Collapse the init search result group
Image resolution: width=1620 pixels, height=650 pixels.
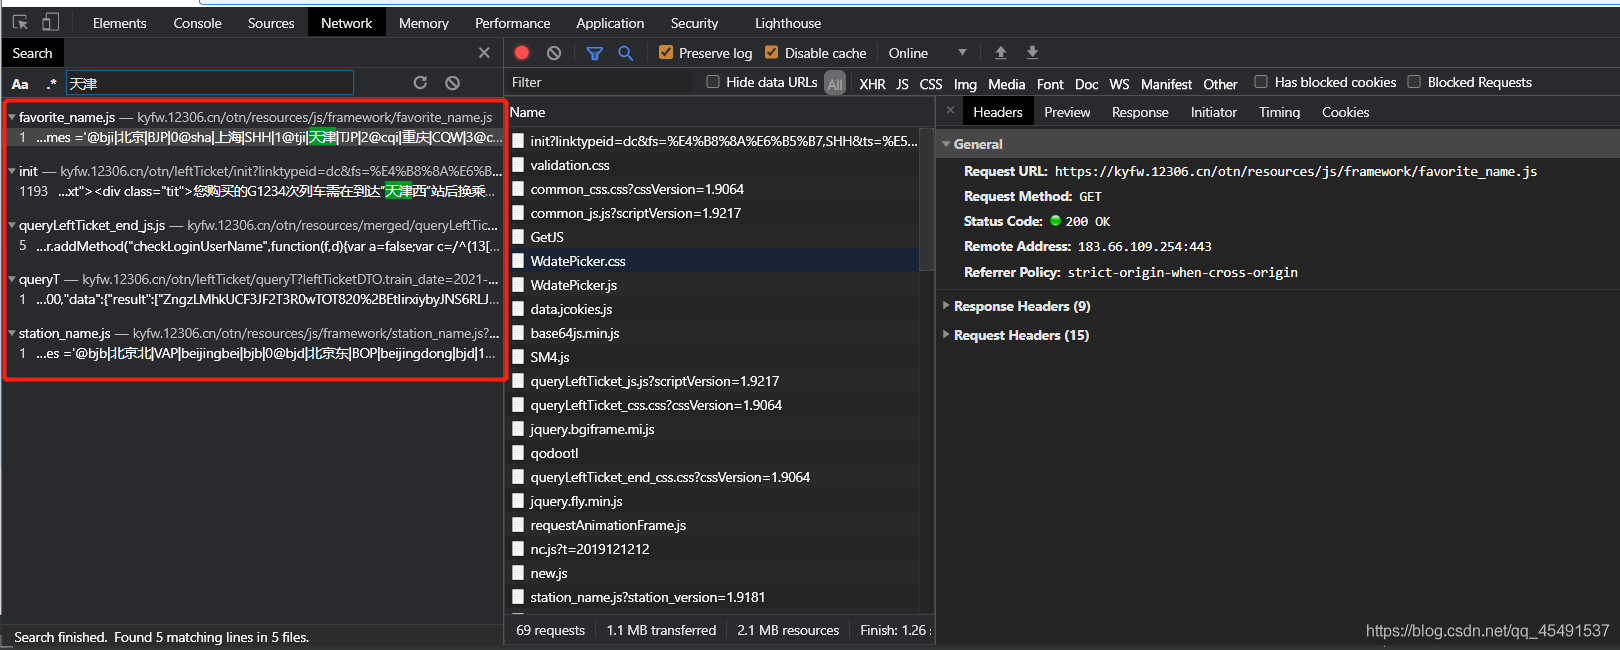[x=12, y=171]
